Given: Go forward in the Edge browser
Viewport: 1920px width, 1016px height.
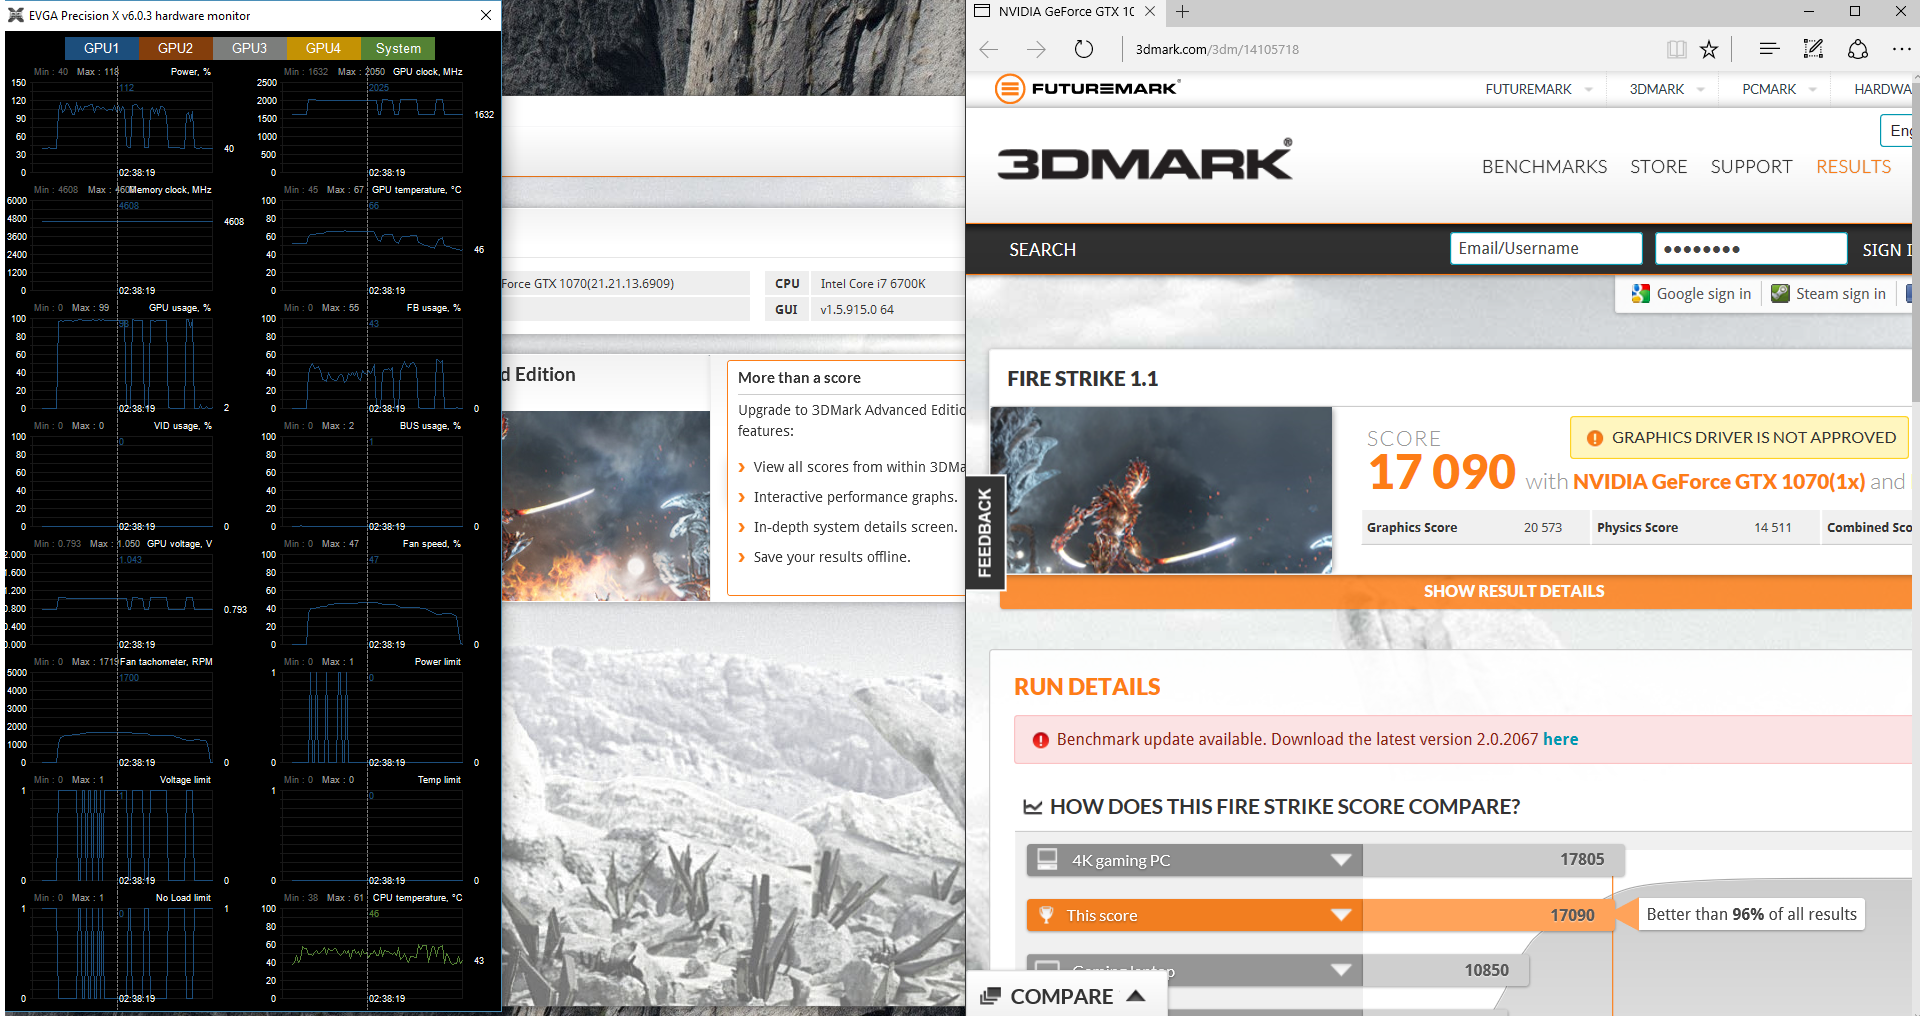Looking at the screenshot, I should [1036, 49].
